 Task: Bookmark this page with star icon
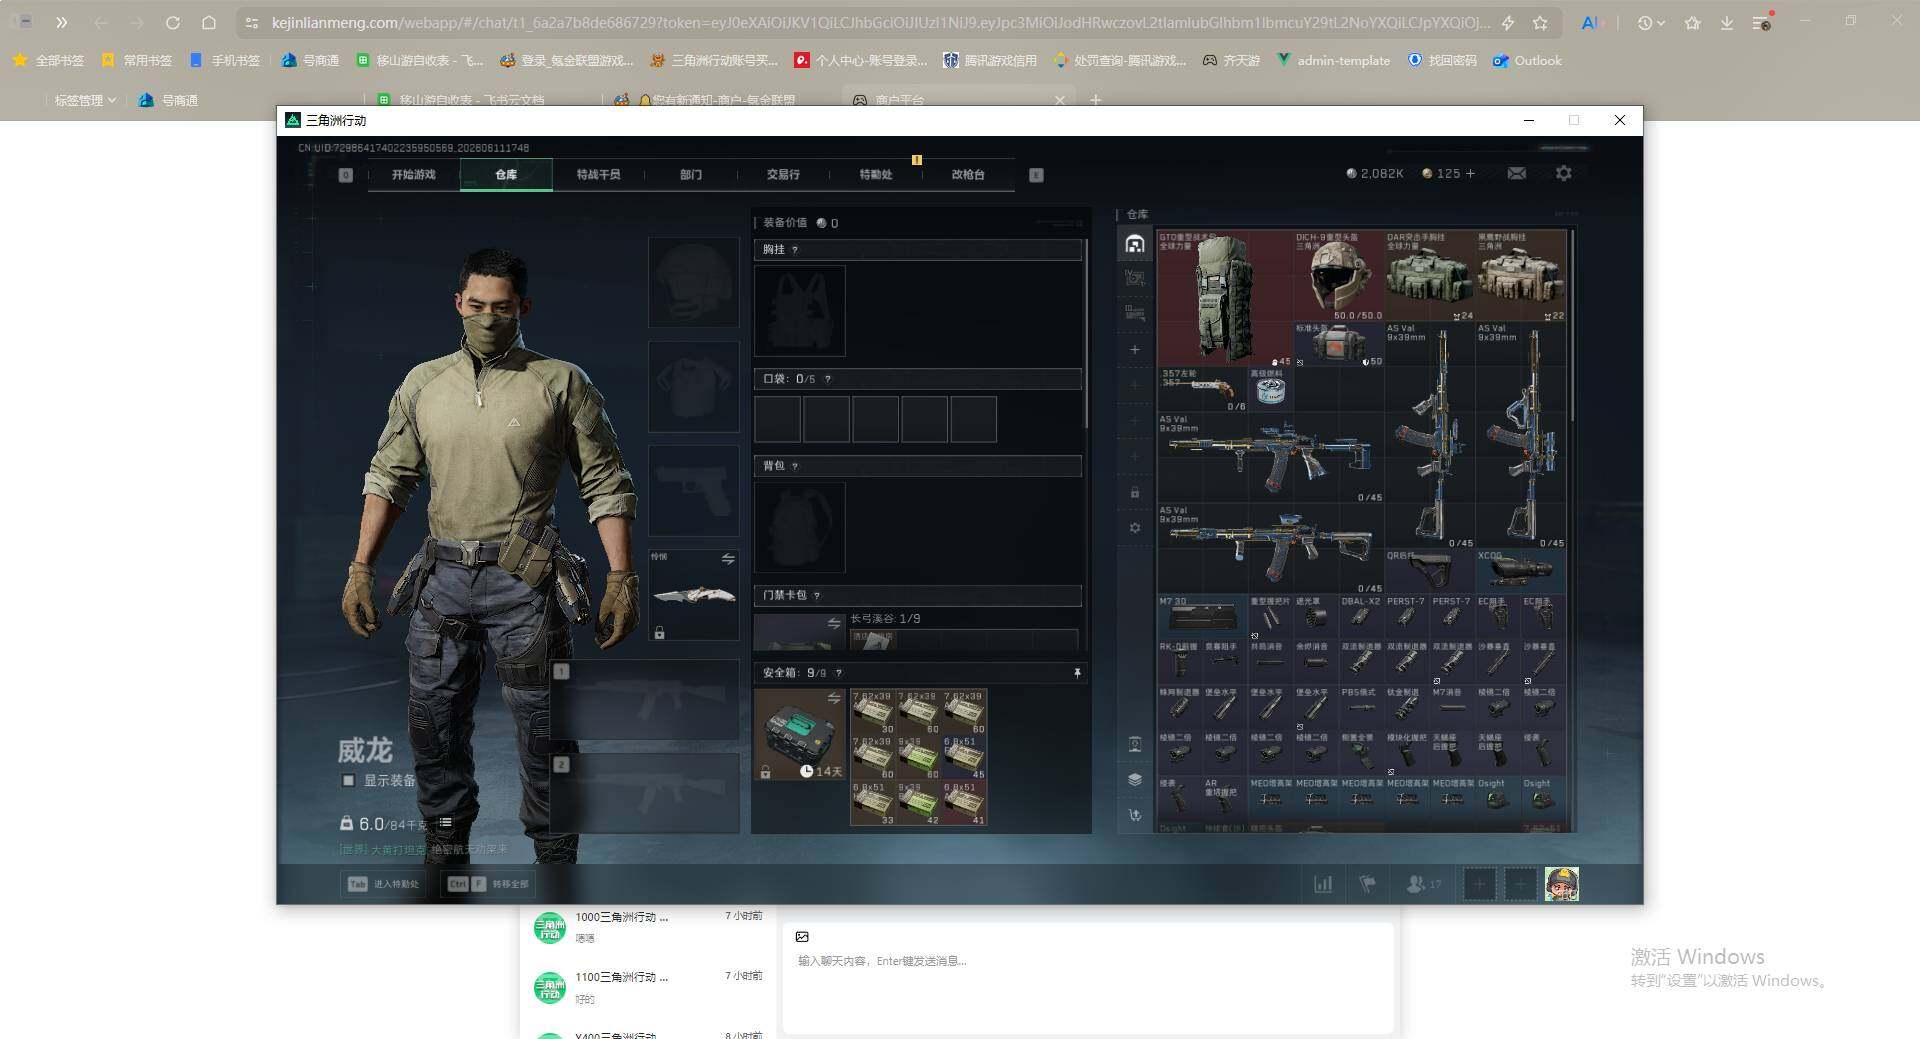(x=1540, y=22)
